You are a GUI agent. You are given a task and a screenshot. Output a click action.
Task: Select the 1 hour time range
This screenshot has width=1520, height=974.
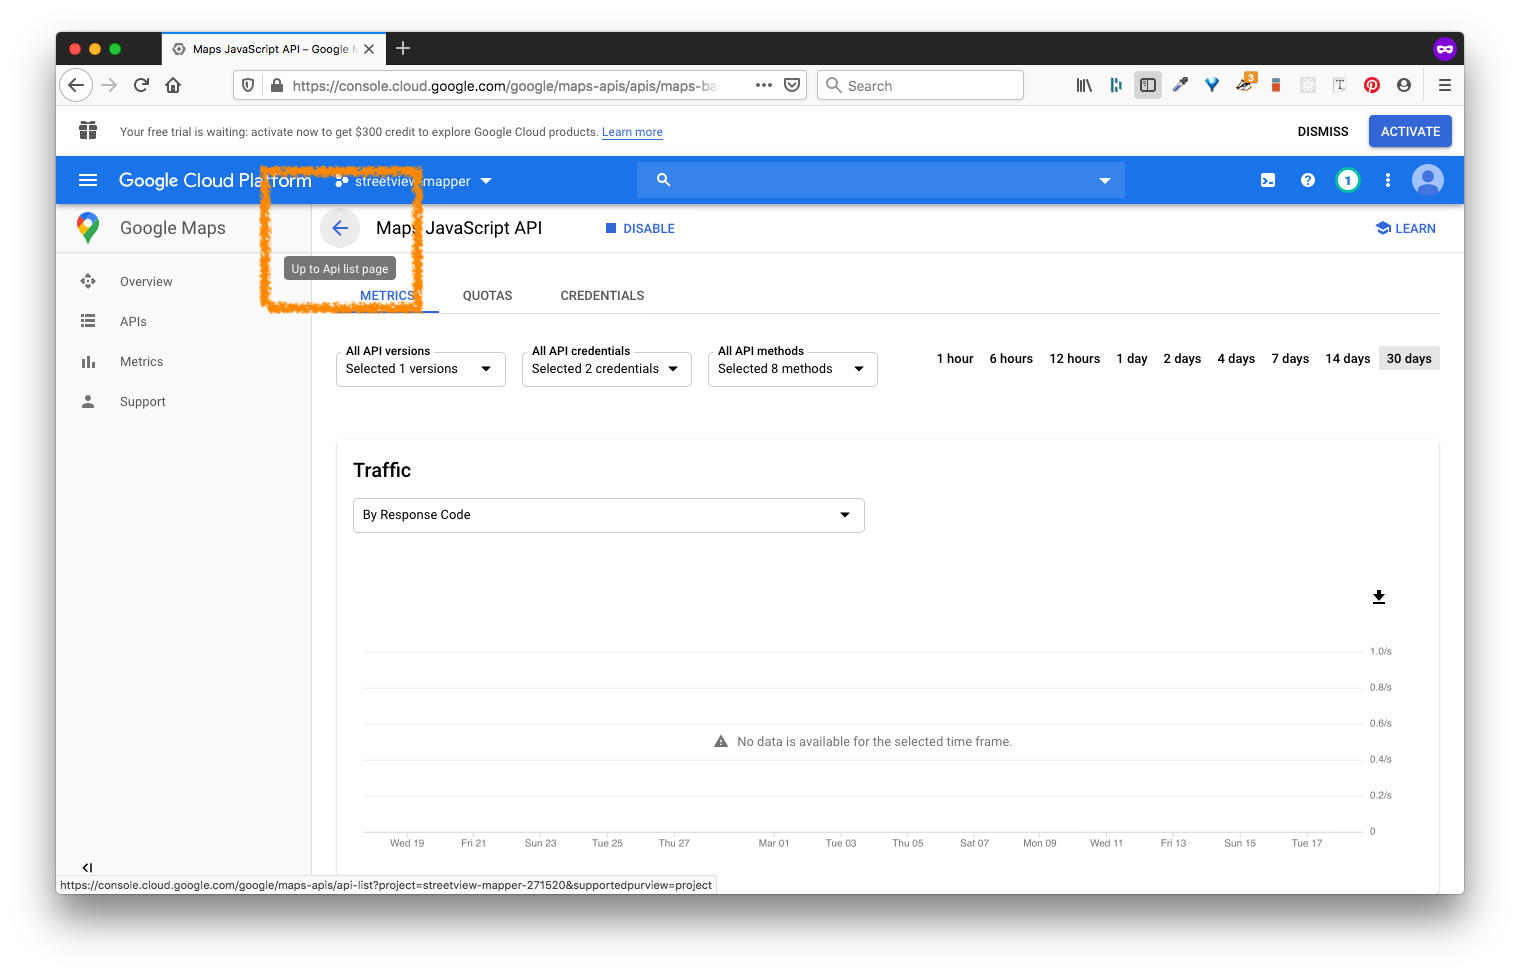click(x=954, y=359)
